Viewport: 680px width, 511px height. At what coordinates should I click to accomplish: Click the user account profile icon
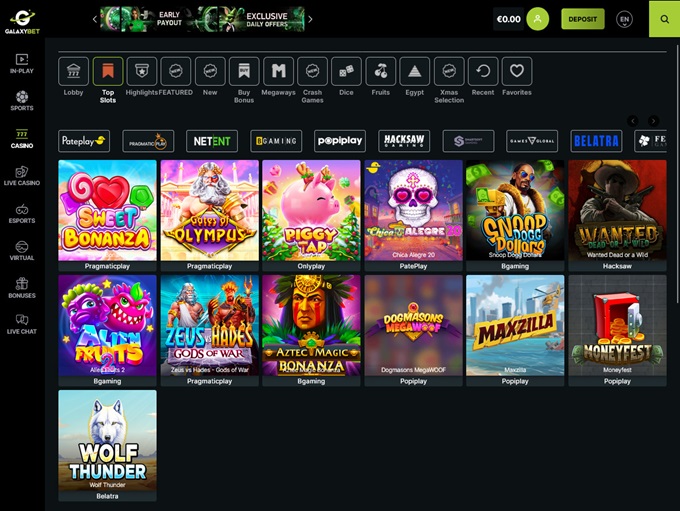click(x=538, y=19)
